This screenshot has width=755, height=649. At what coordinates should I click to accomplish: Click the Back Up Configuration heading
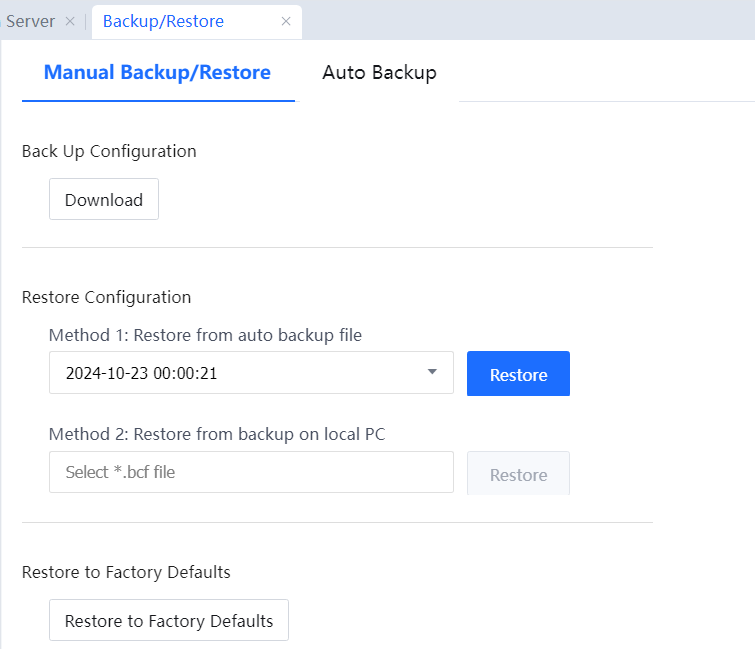(x=109, y=151)
